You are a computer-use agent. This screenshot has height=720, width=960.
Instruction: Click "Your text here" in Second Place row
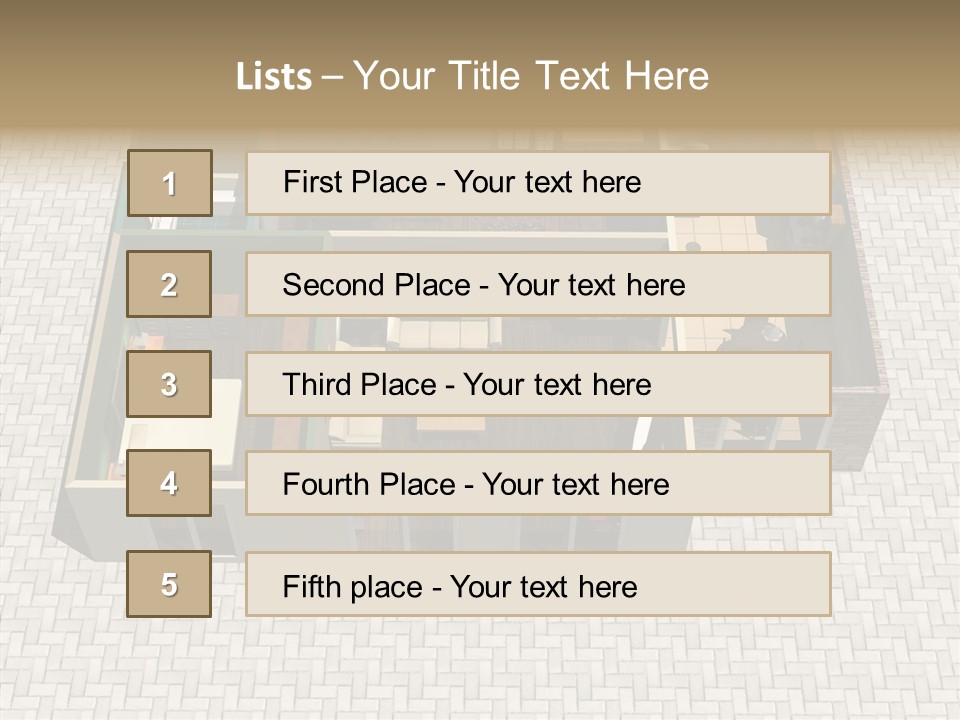point(591,285)
